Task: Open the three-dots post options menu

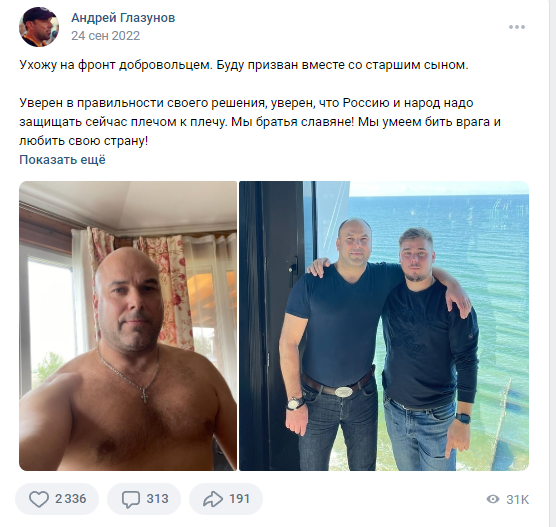Action: [517, 27]
